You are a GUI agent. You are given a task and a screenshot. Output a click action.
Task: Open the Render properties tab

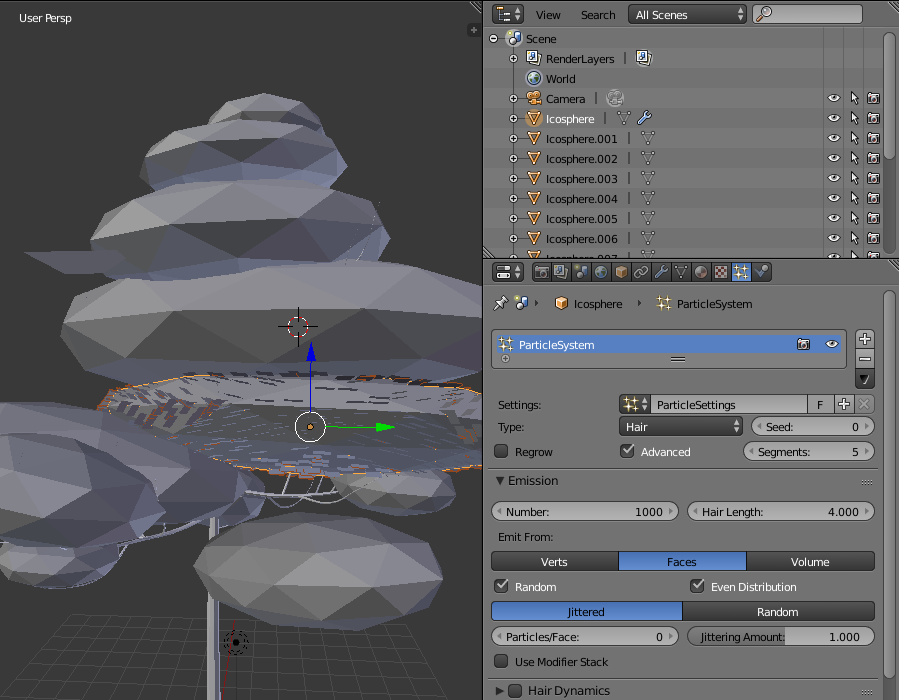541,272
